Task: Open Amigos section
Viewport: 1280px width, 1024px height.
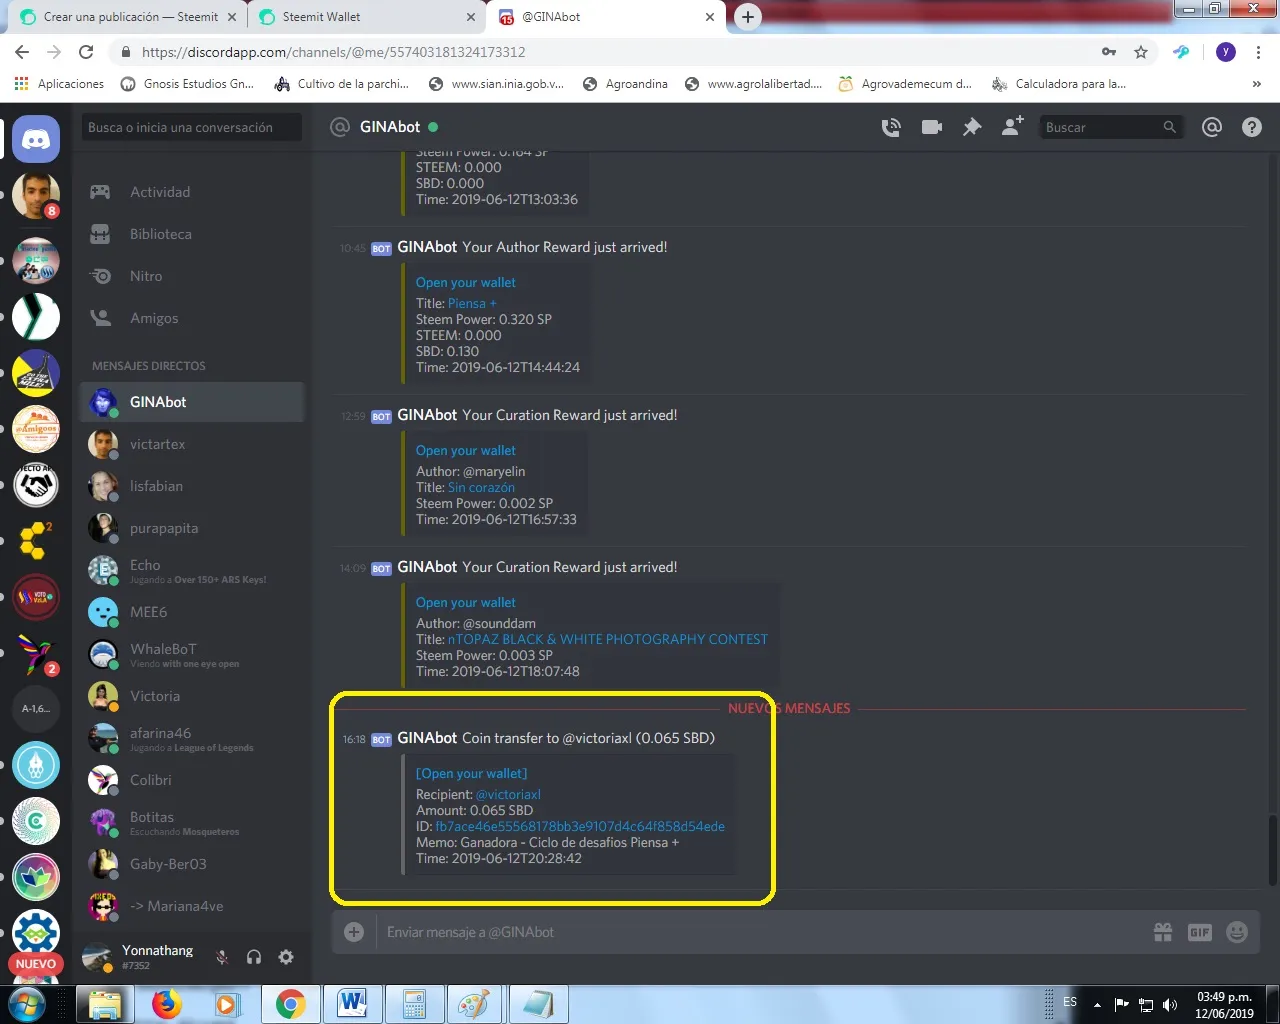Action: (191, 318)
